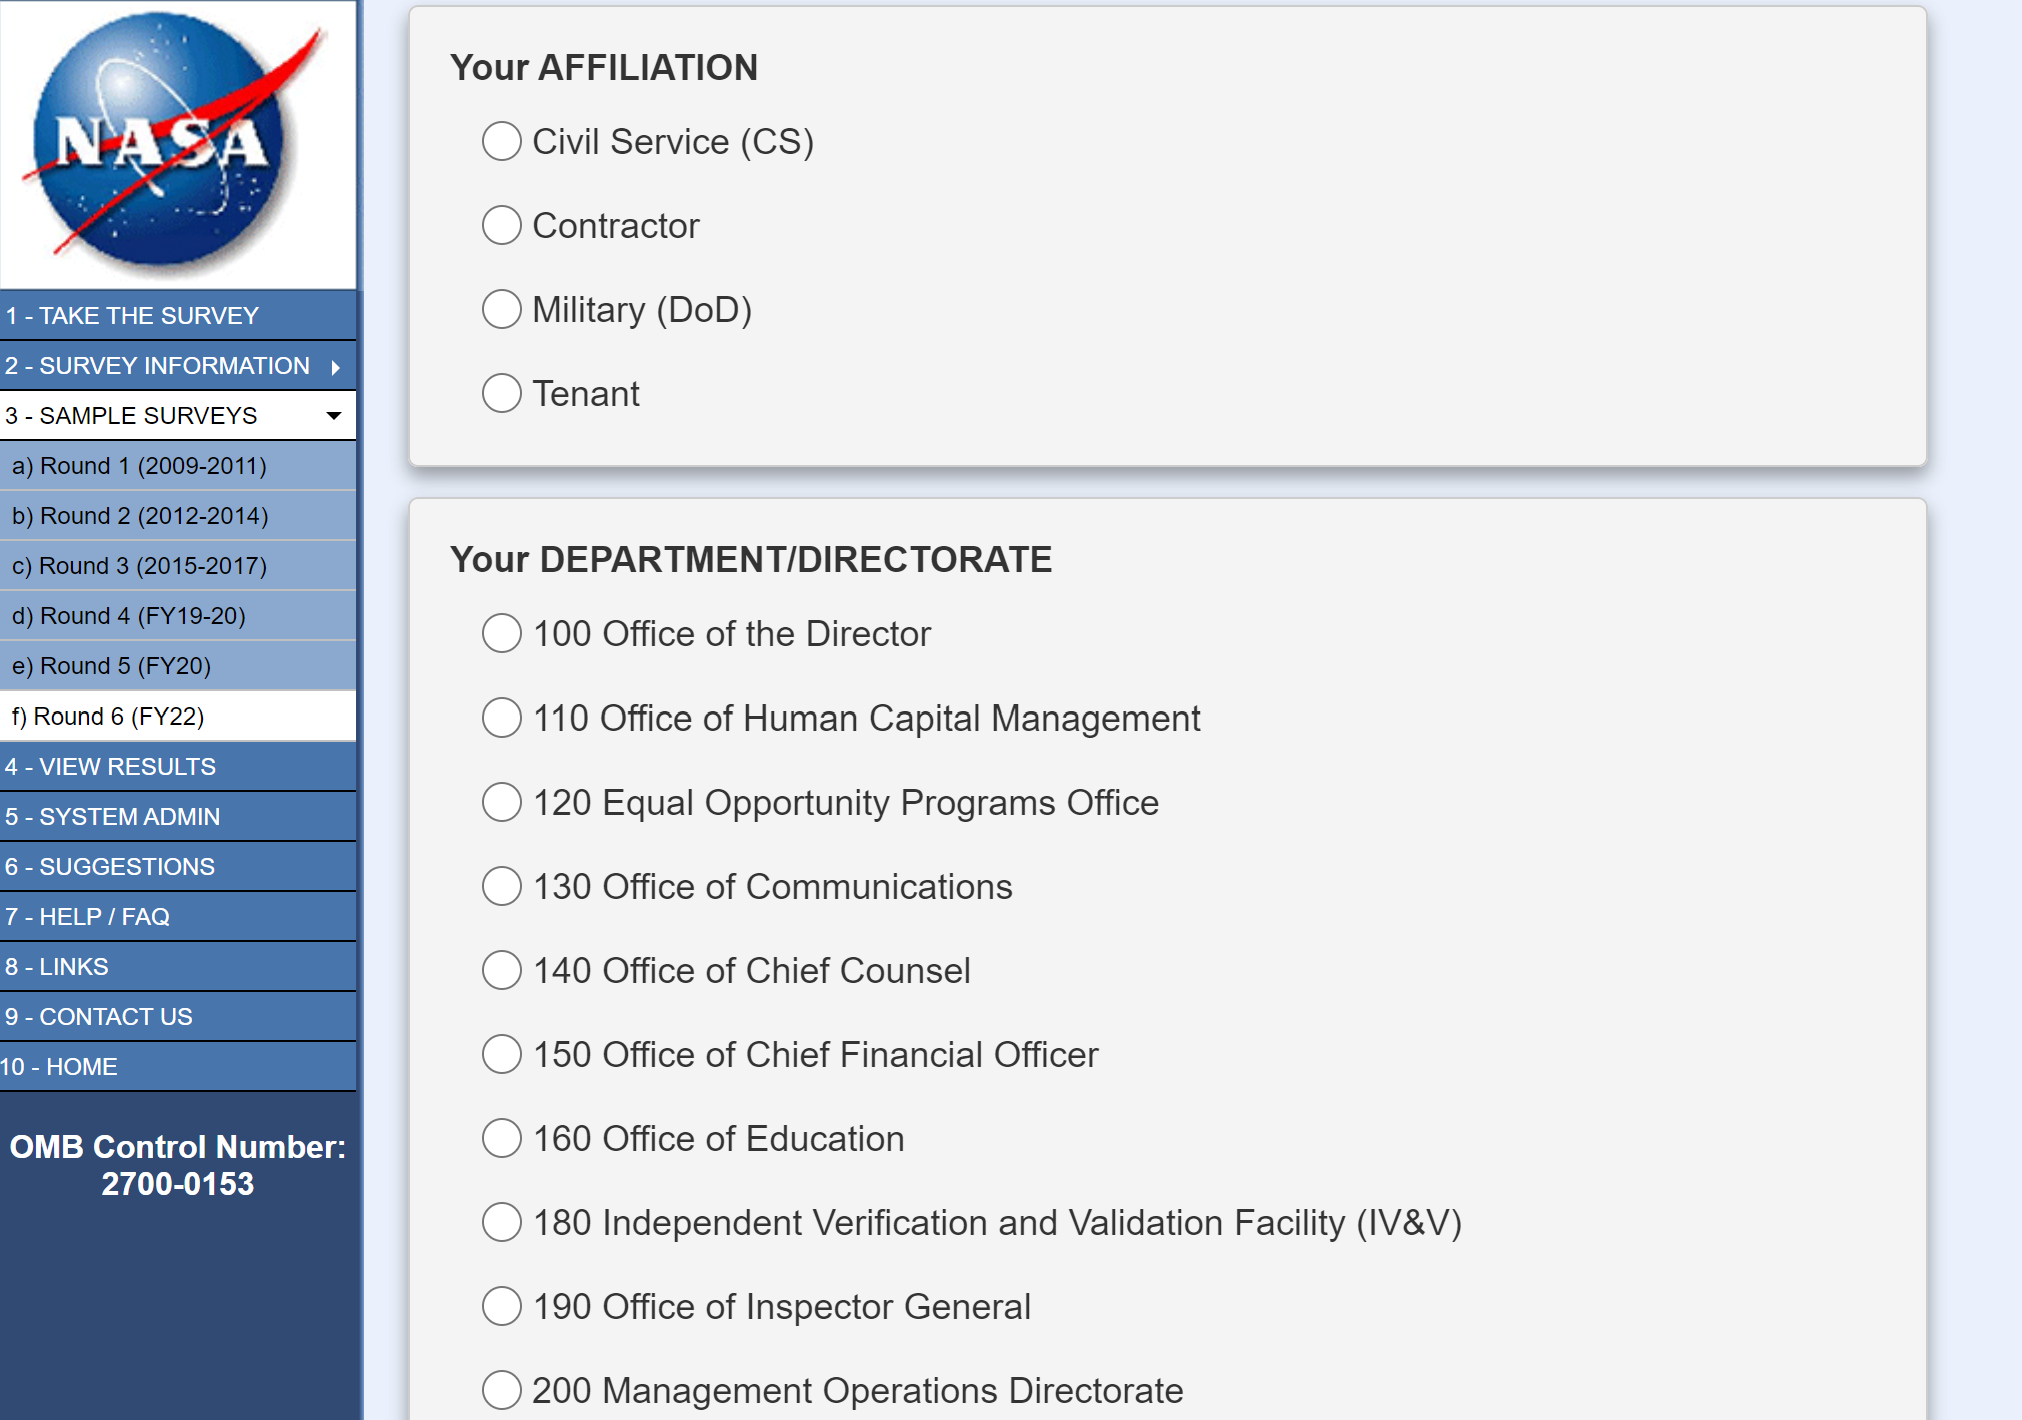Navigate to Help / FAQ
2022x1420 pixels.
[87, 917]
